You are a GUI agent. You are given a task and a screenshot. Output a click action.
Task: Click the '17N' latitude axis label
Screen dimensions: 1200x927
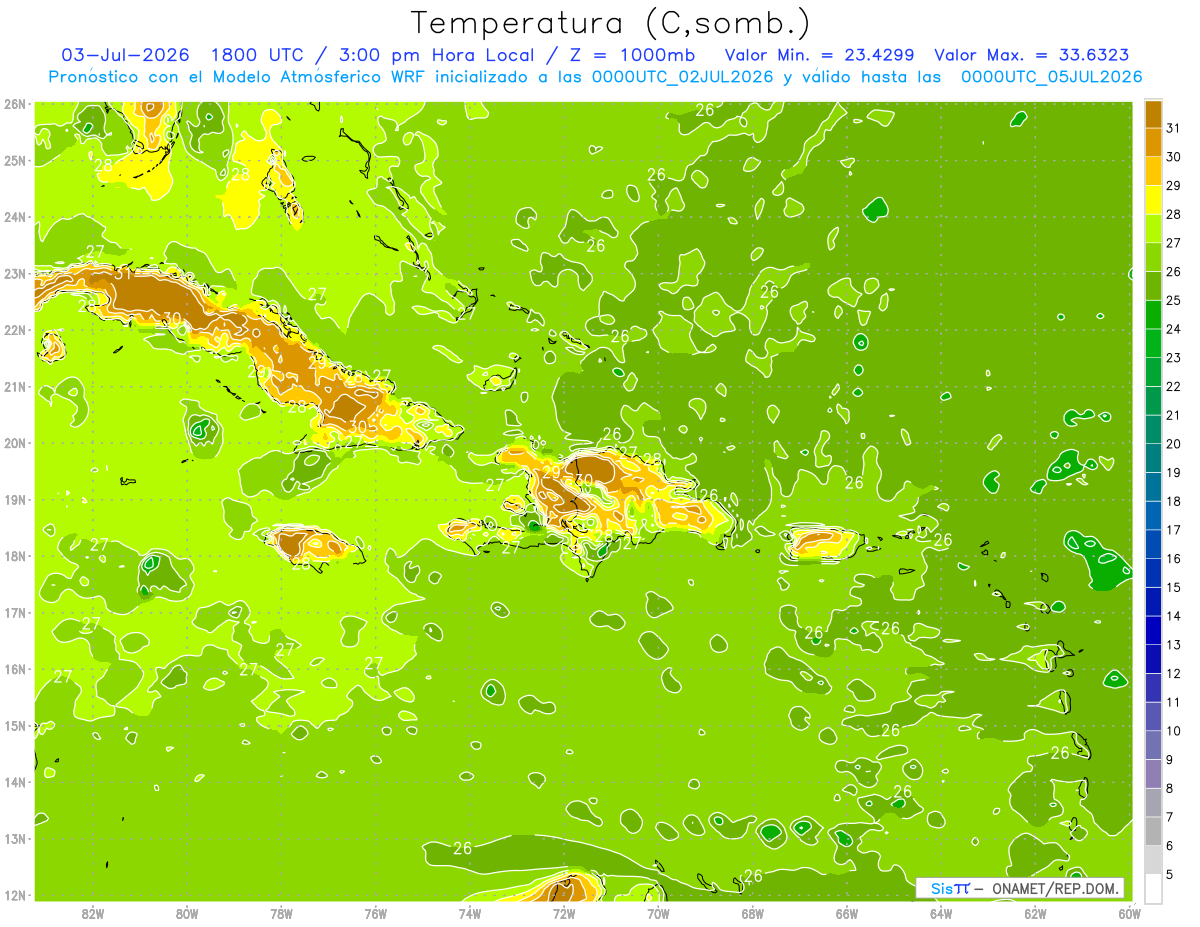click(x=14, y=613)
